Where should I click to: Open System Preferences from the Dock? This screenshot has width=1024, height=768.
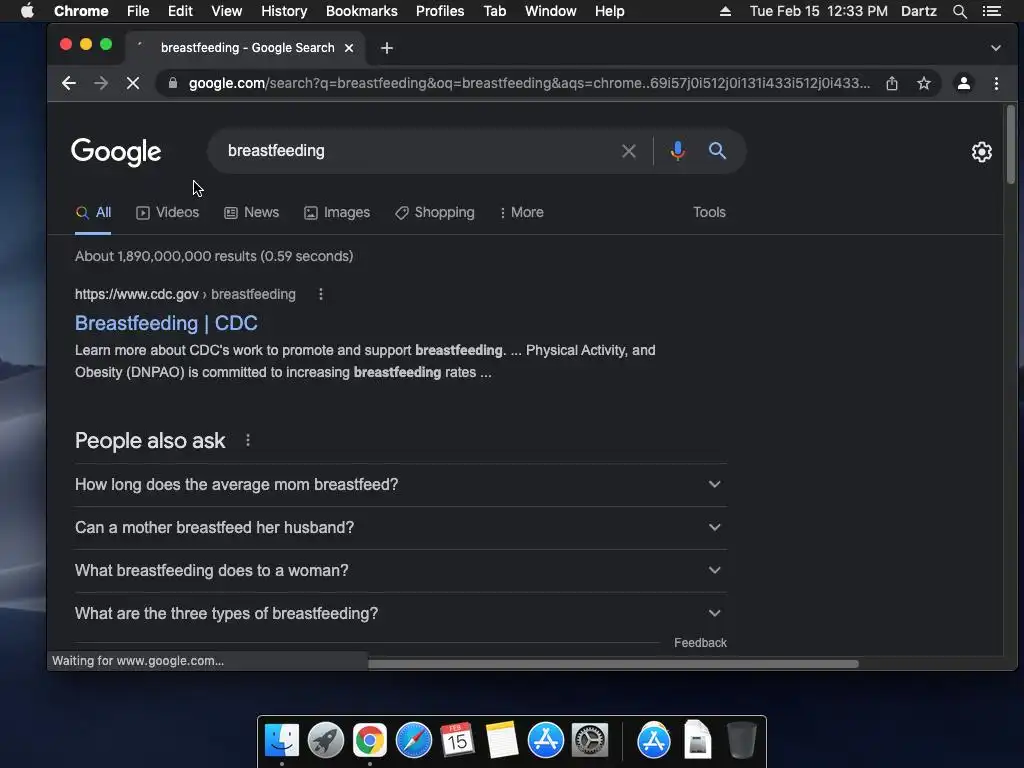click(x=590, y=740)
